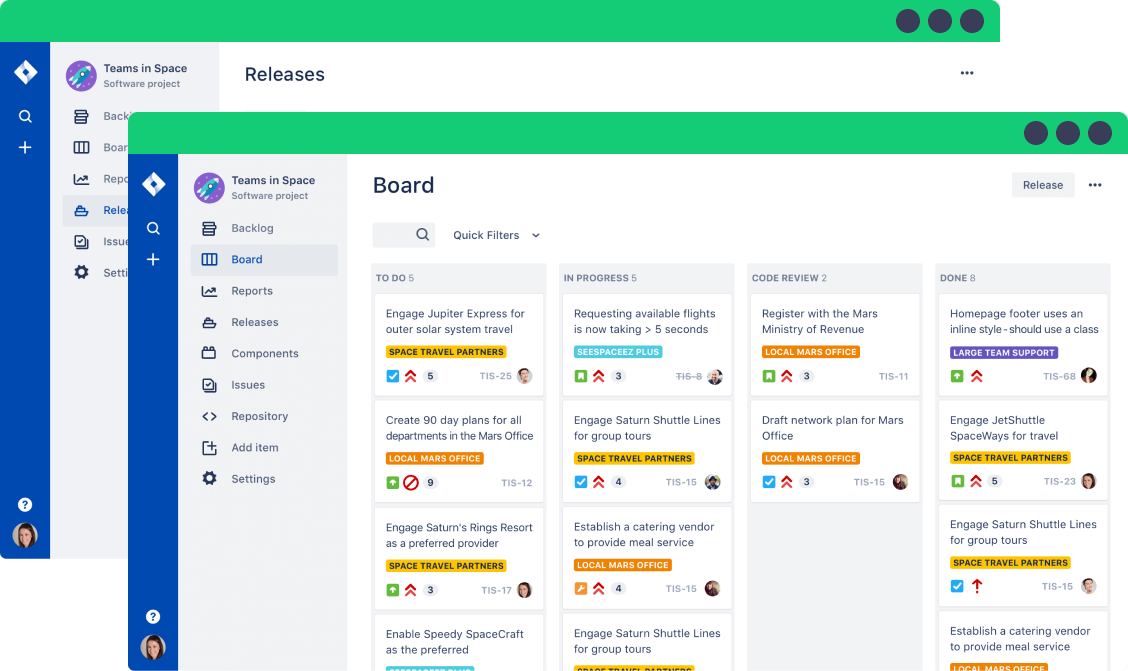Click assignee avatar on TIS-17 card
Image resolution: width=1128 pixels, height=671 pixels.
tap(524, 590)
